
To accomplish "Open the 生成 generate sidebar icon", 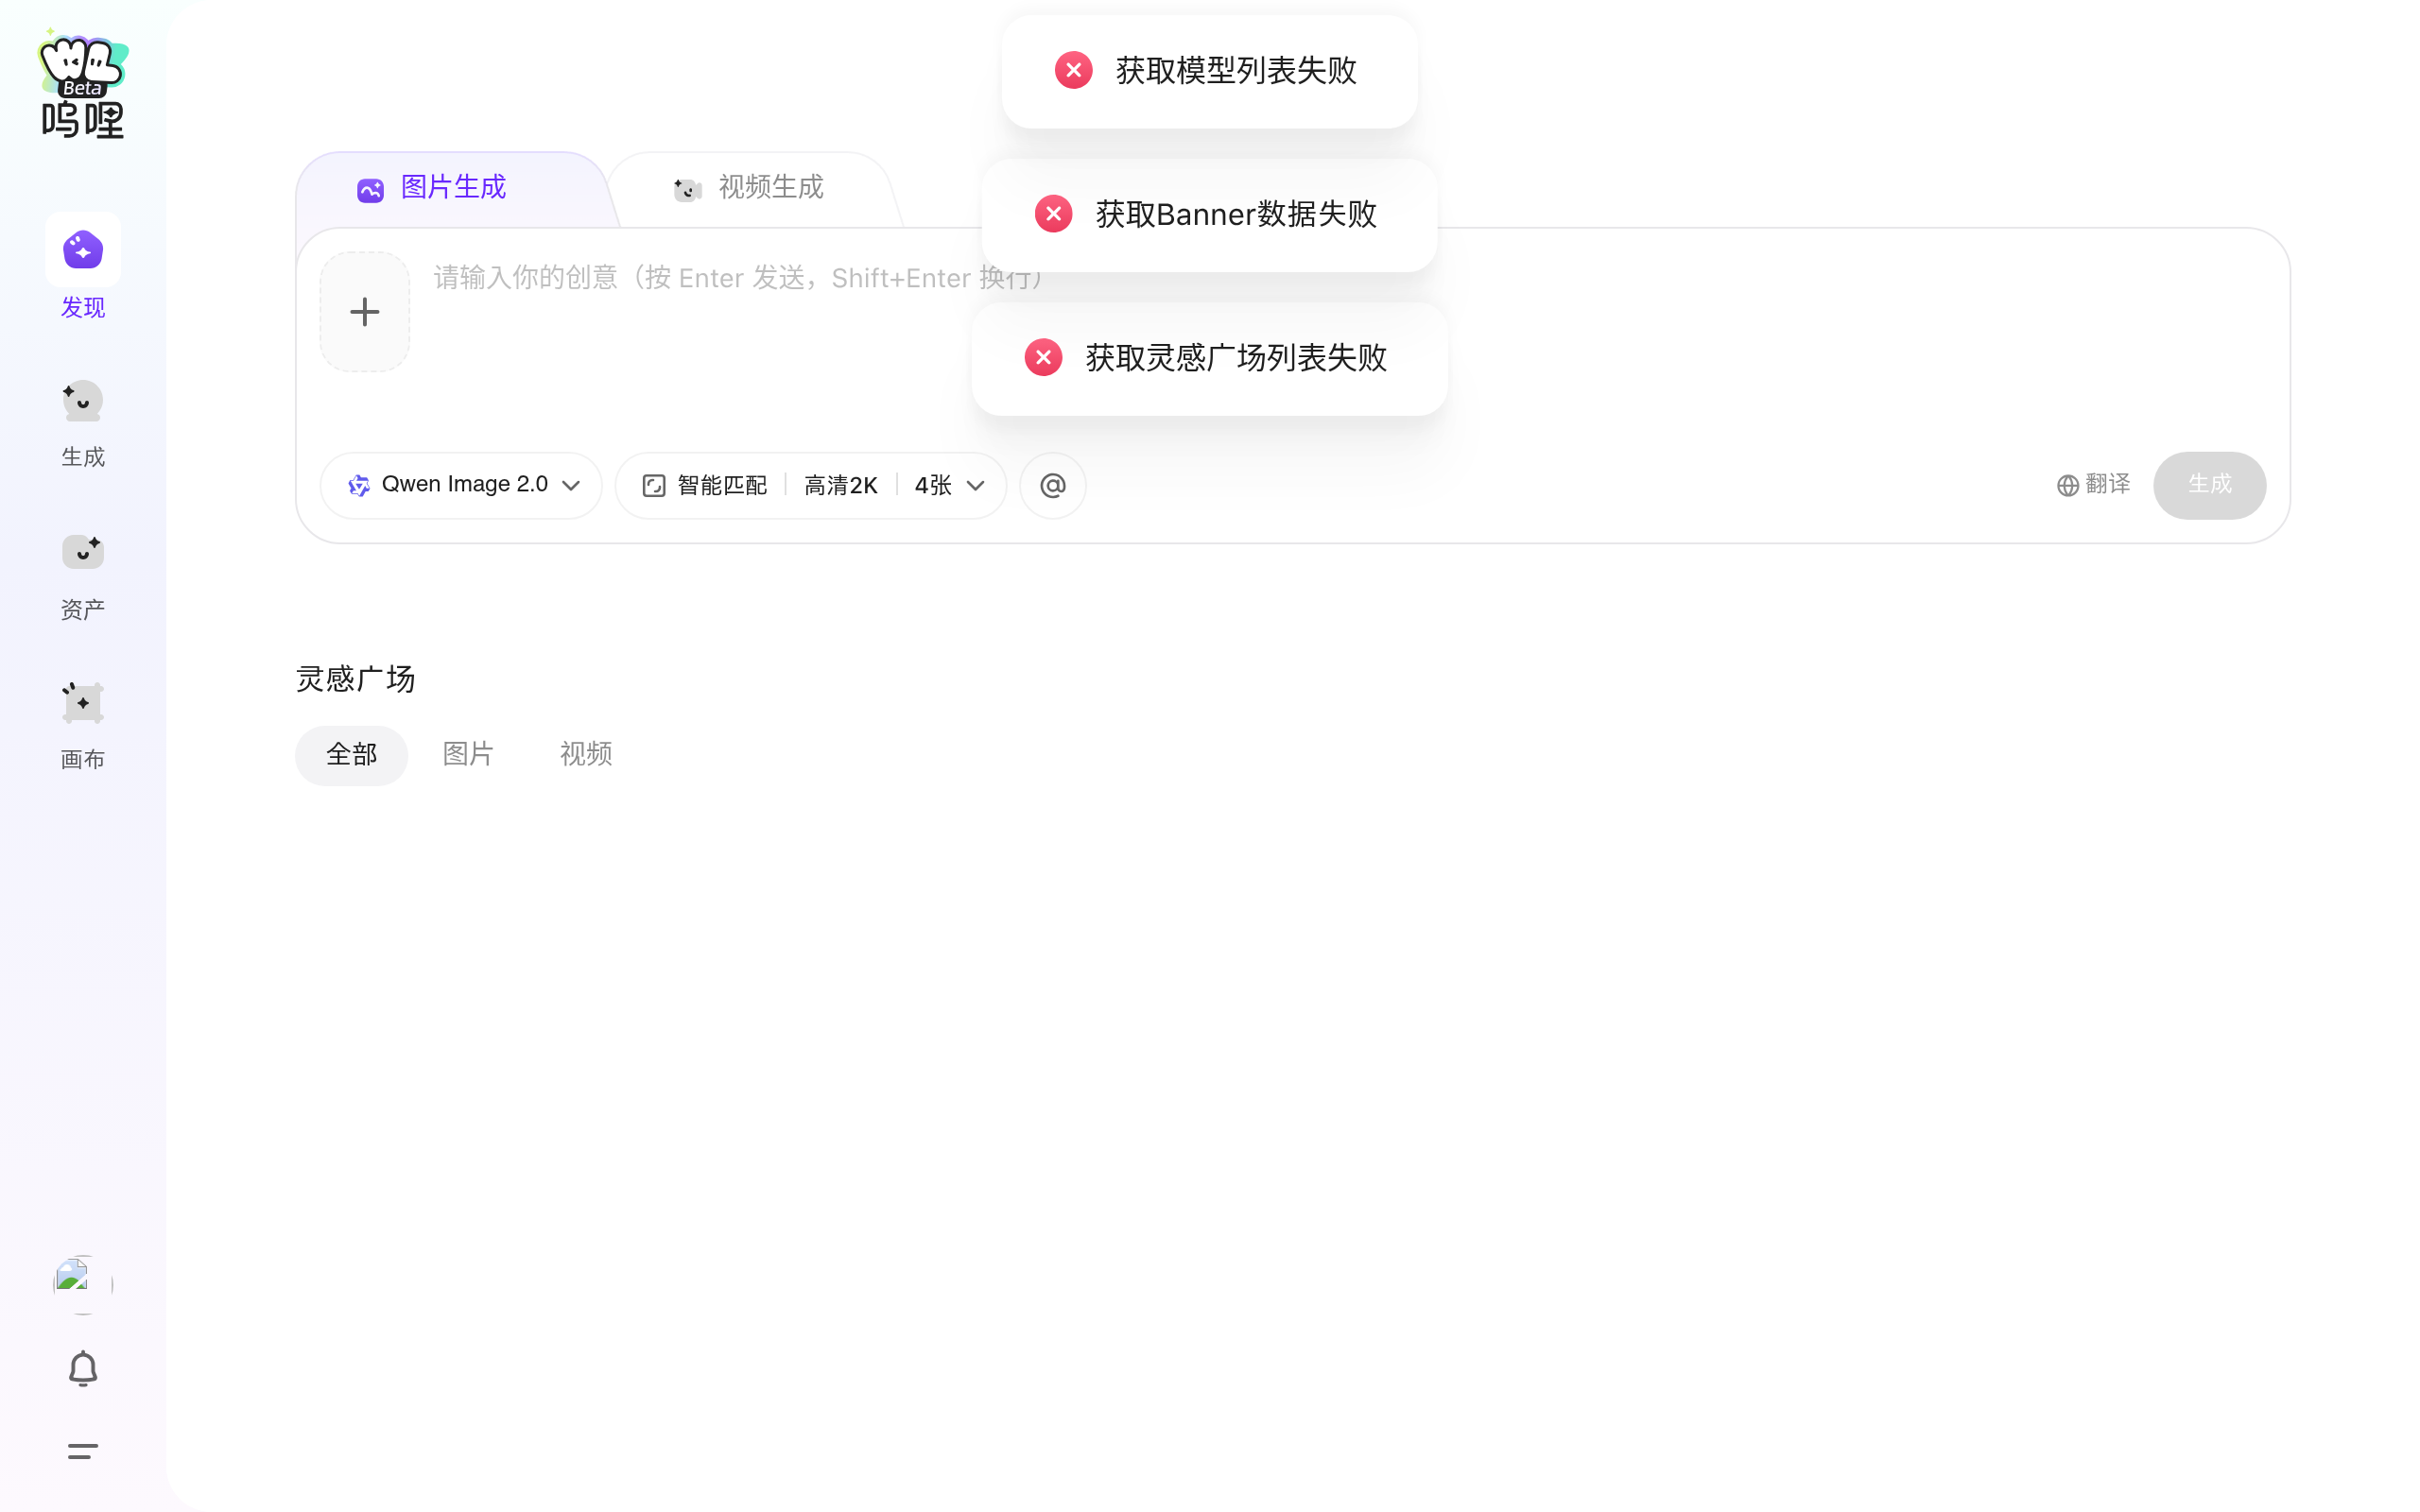I will tap(83, 402).
